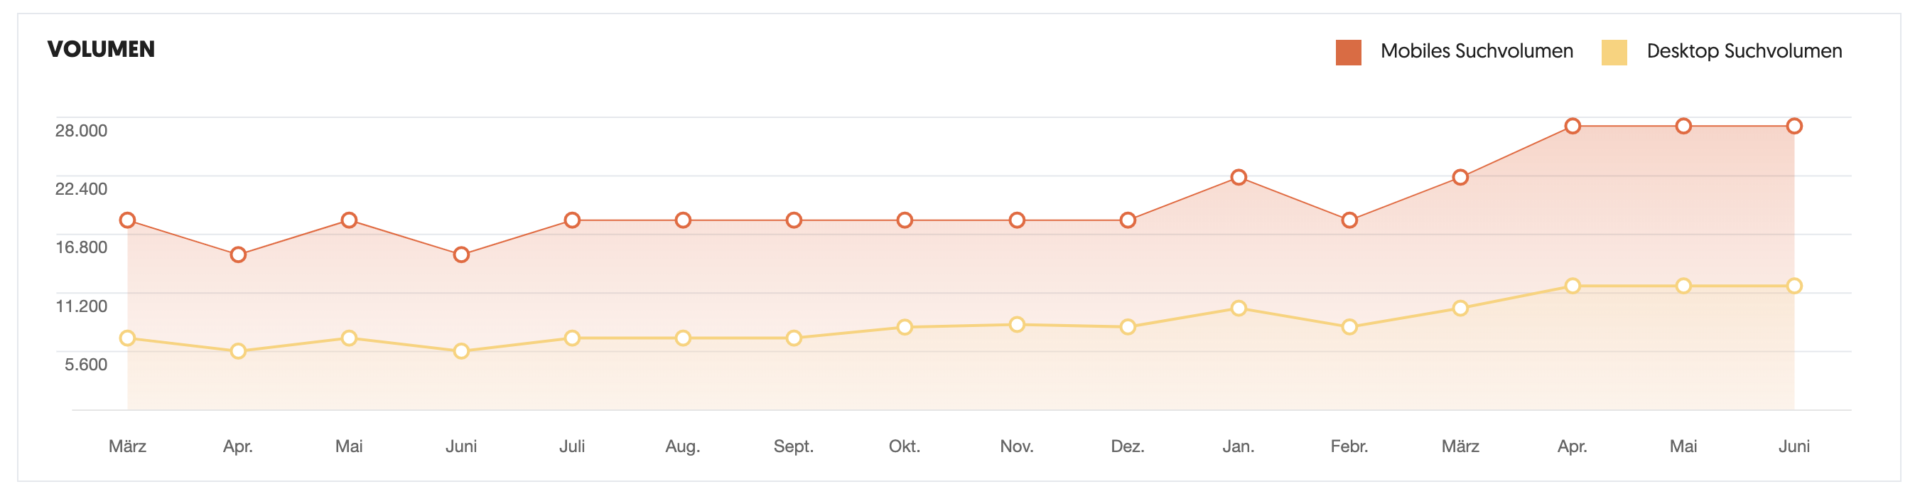This screenshot has height=499, width=1920.
Task: Select the desktop data point for Nov.
Action: 1017,324
